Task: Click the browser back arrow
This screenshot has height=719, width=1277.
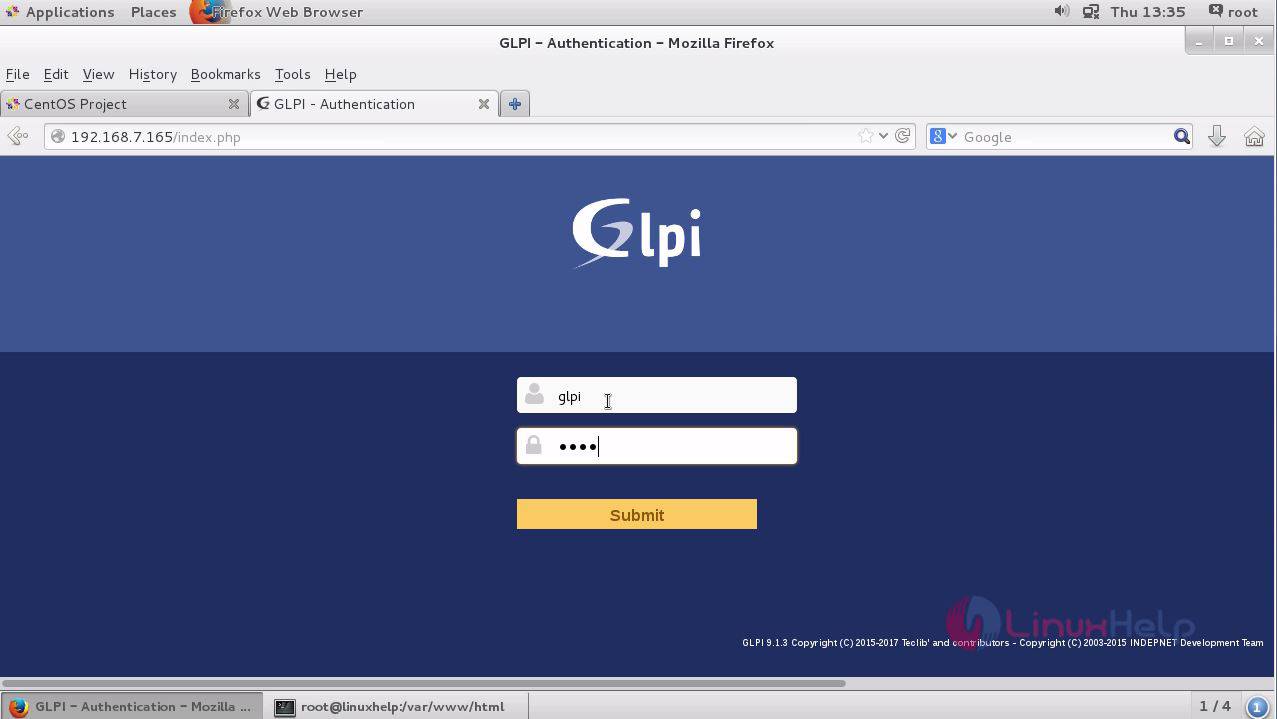Action: (17, 137)
